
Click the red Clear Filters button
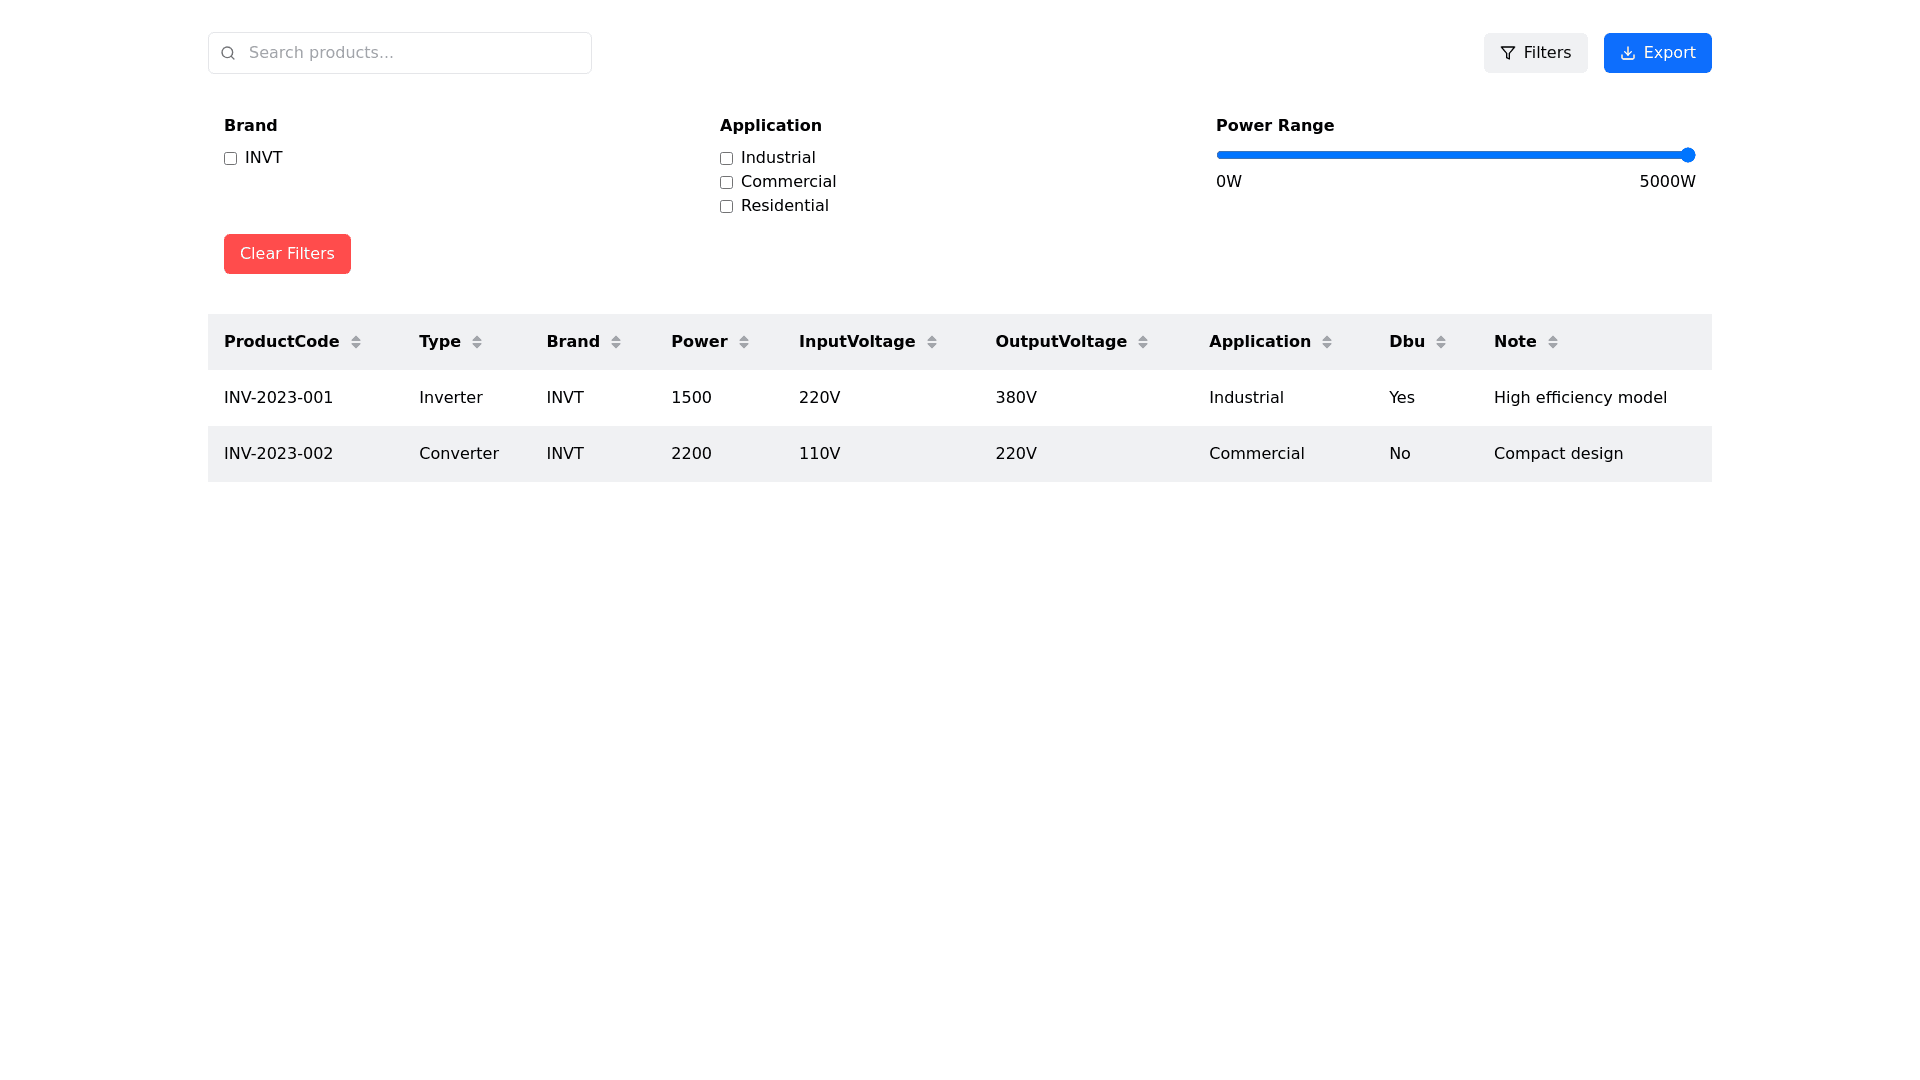coord(287,254)
